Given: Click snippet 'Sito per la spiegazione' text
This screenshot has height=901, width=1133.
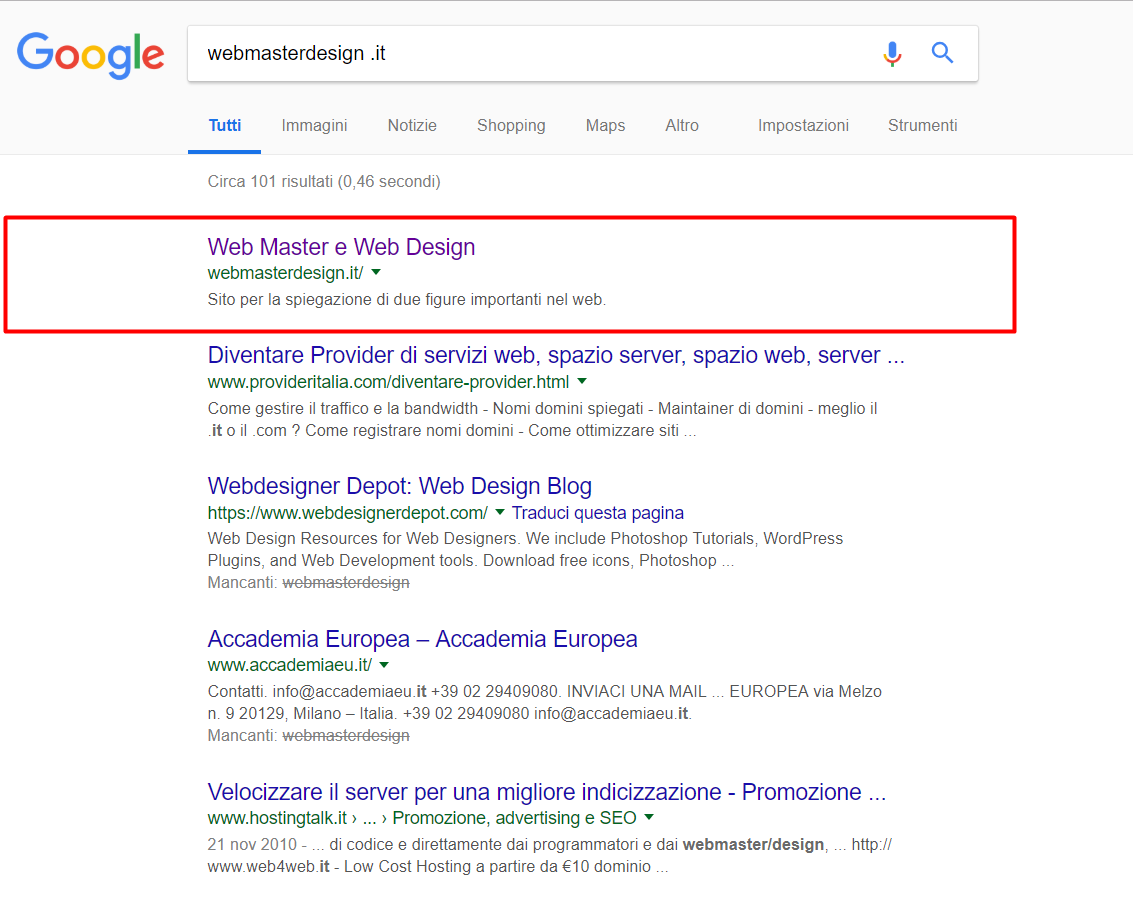Looking at the screenshot, I should pos(407,300).
